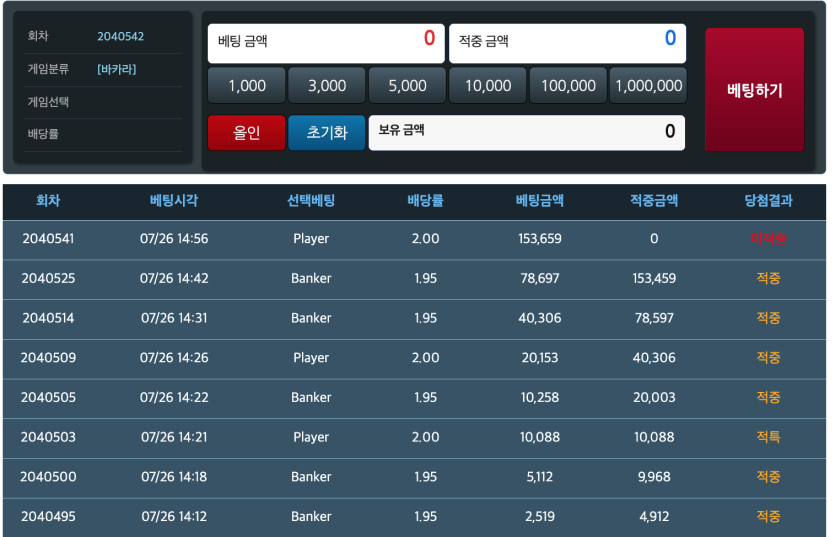Click the 당첨결과 column header

pos(768,201)
